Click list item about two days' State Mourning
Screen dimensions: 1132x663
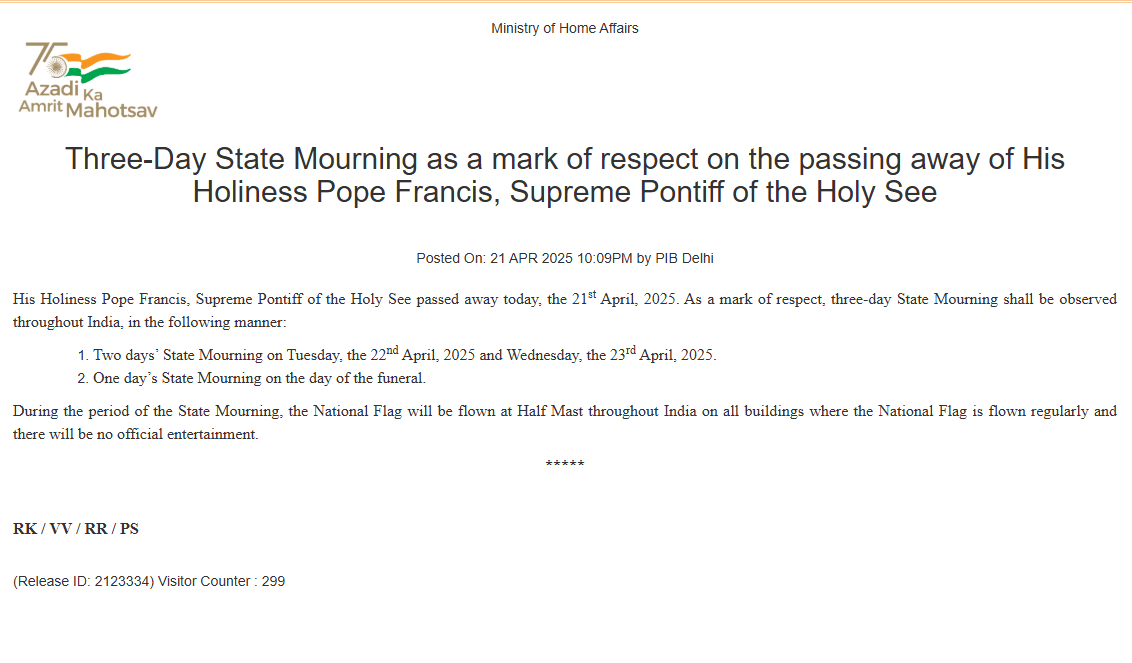[404, 355]
